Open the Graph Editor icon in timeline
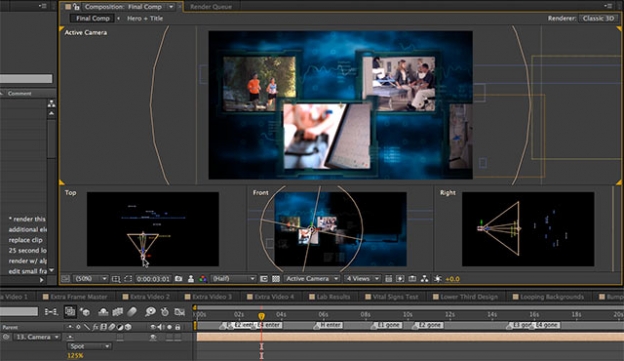Screen dimensions: 624x361 click(180, 312)
